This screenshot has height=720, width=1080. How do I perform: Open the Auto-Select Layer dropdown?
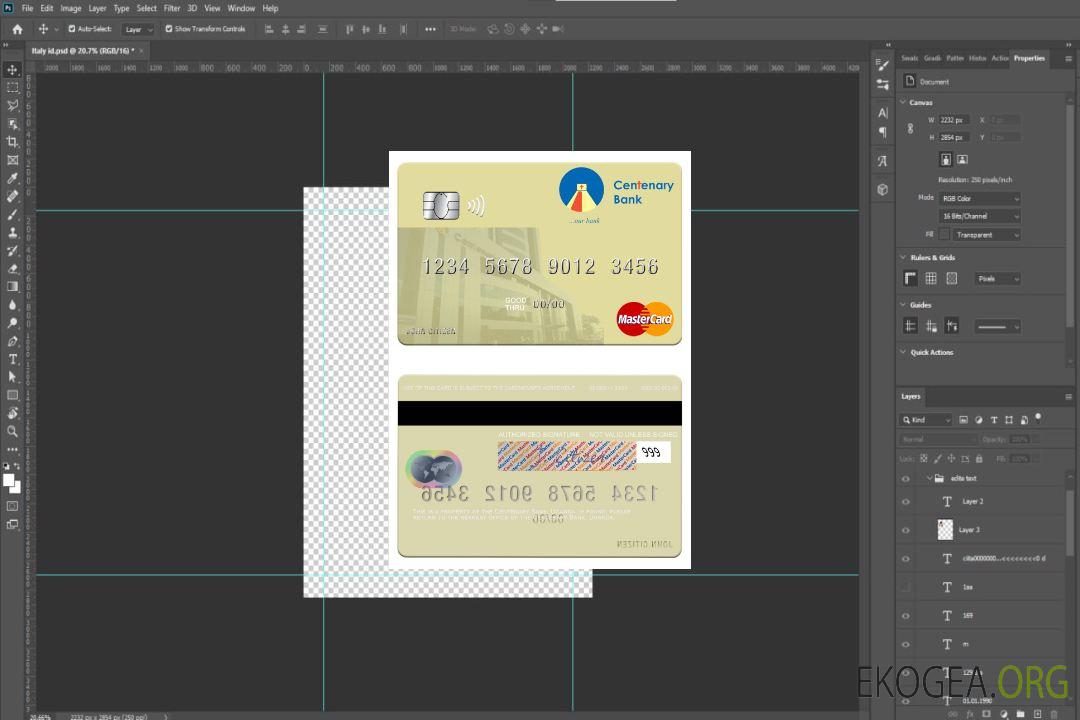click(138, 30)
